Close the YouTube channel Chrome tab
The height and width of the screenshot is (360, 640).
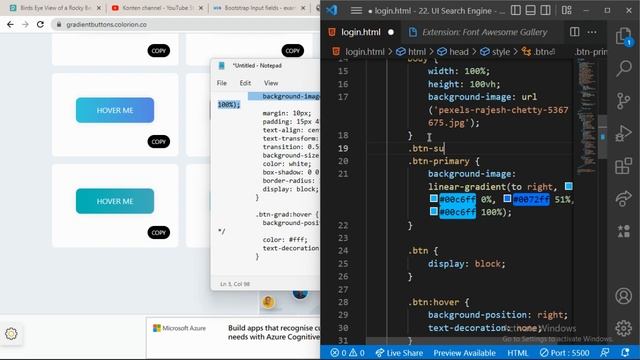pyautogui.click(x=200, y=8)
